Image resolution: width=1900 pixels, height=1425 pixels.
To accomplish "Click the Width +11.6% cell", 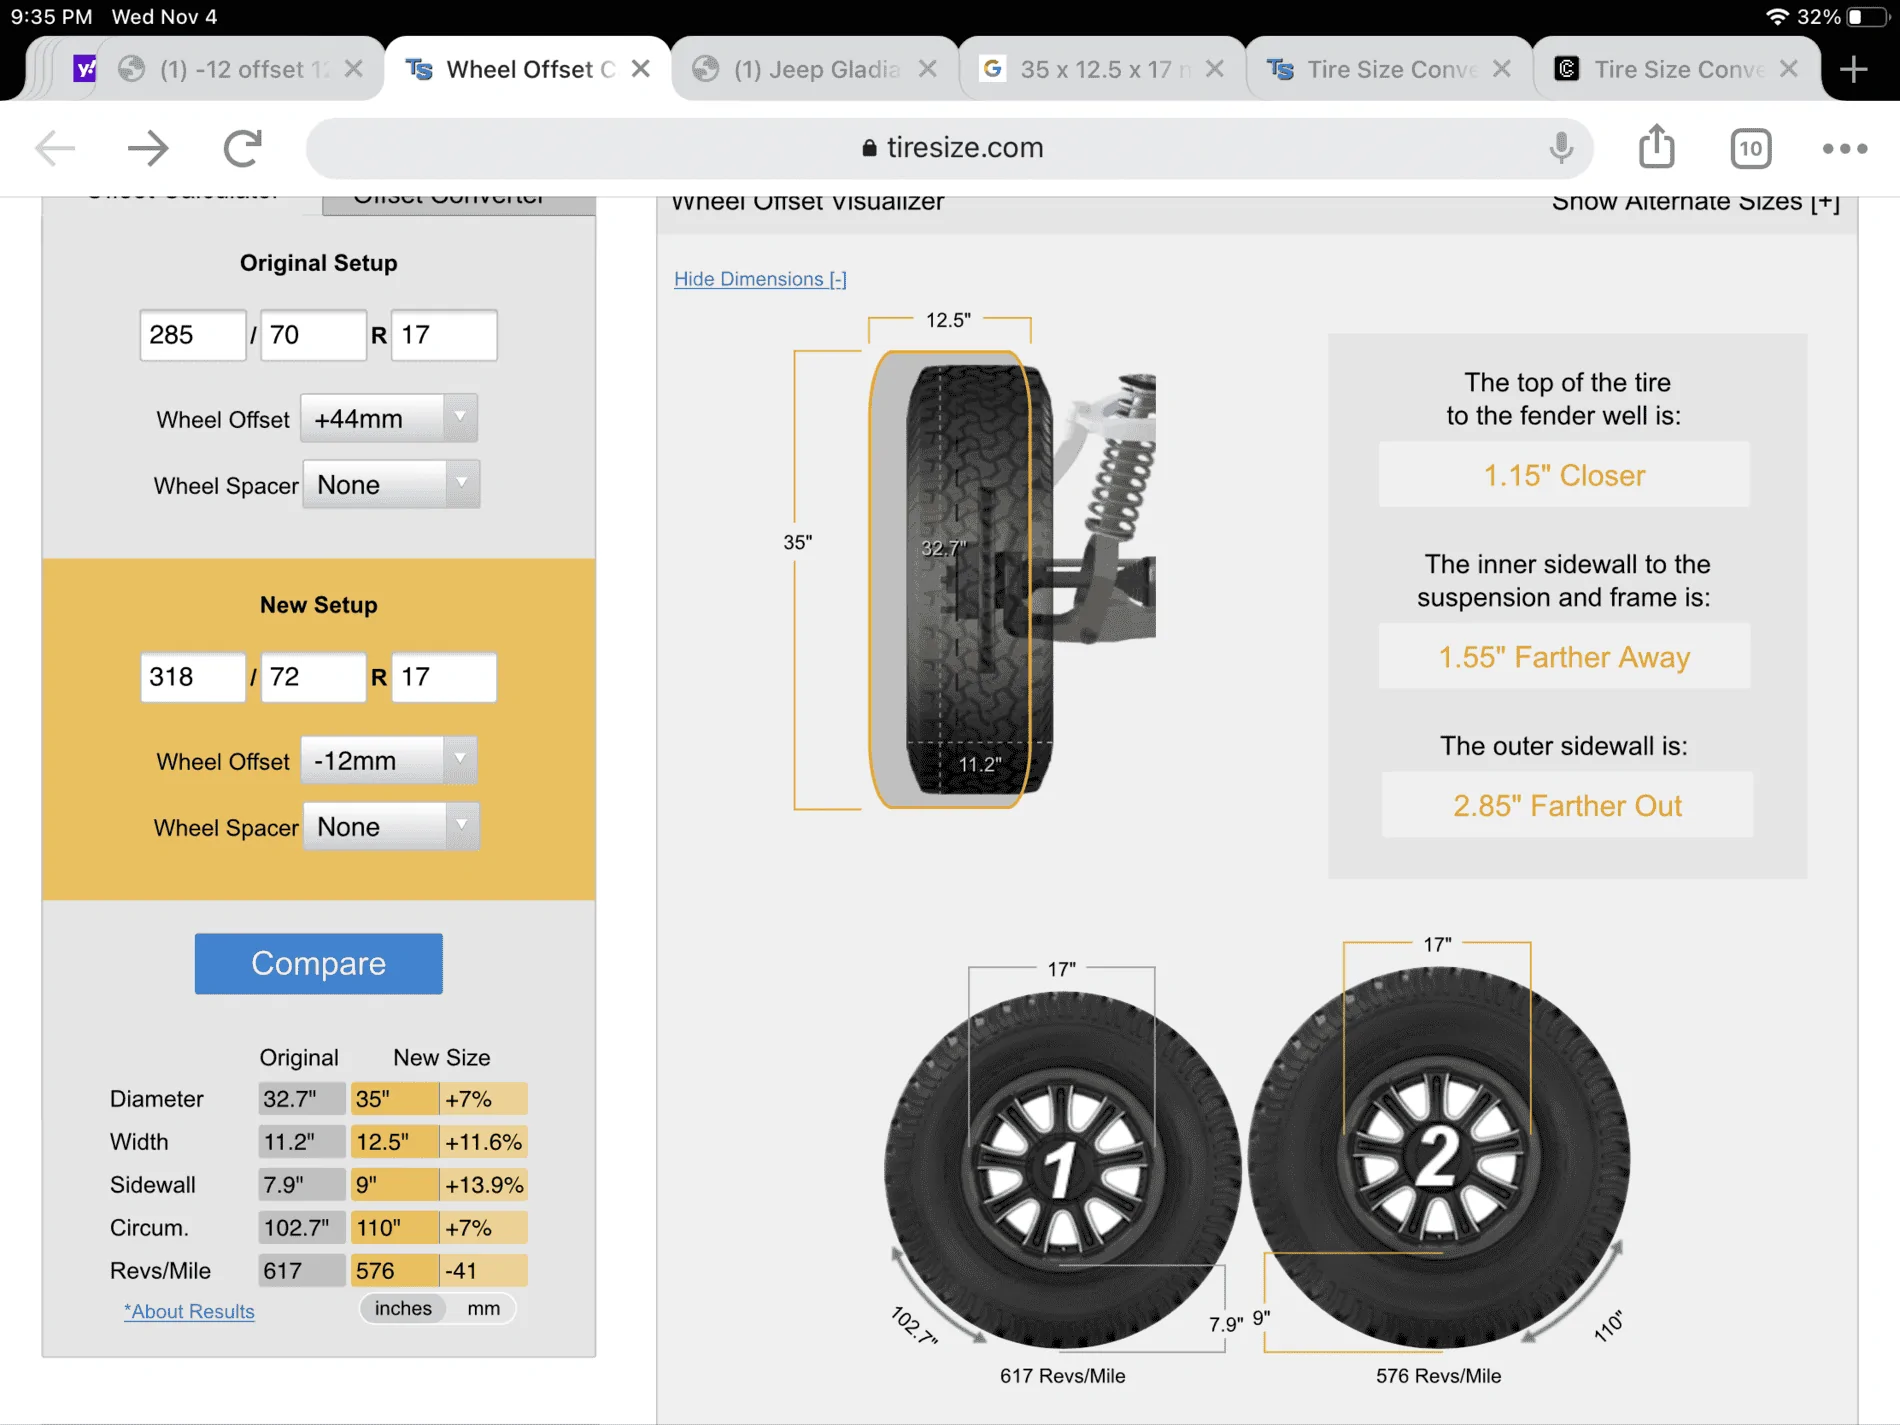I will [484, 1142].
